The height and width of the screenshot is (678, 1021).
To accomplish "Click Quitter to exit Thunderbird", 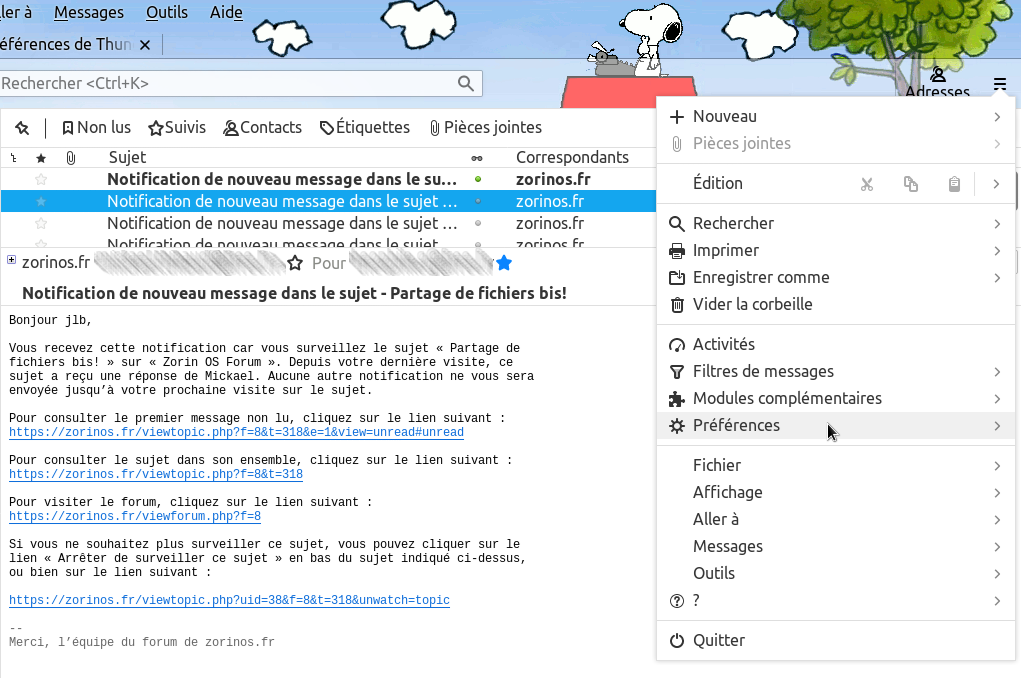I will tap(718, 641).
